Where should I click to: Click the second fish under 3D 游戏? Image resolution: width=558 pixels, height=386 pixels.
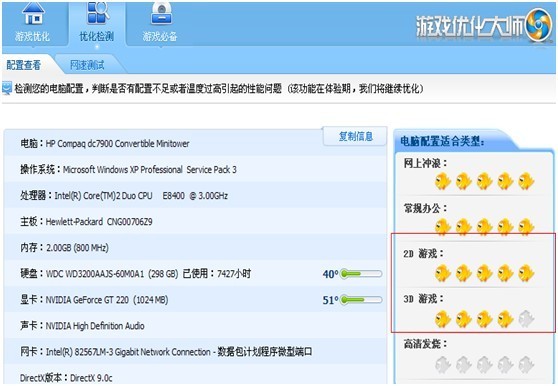[464, 319]
